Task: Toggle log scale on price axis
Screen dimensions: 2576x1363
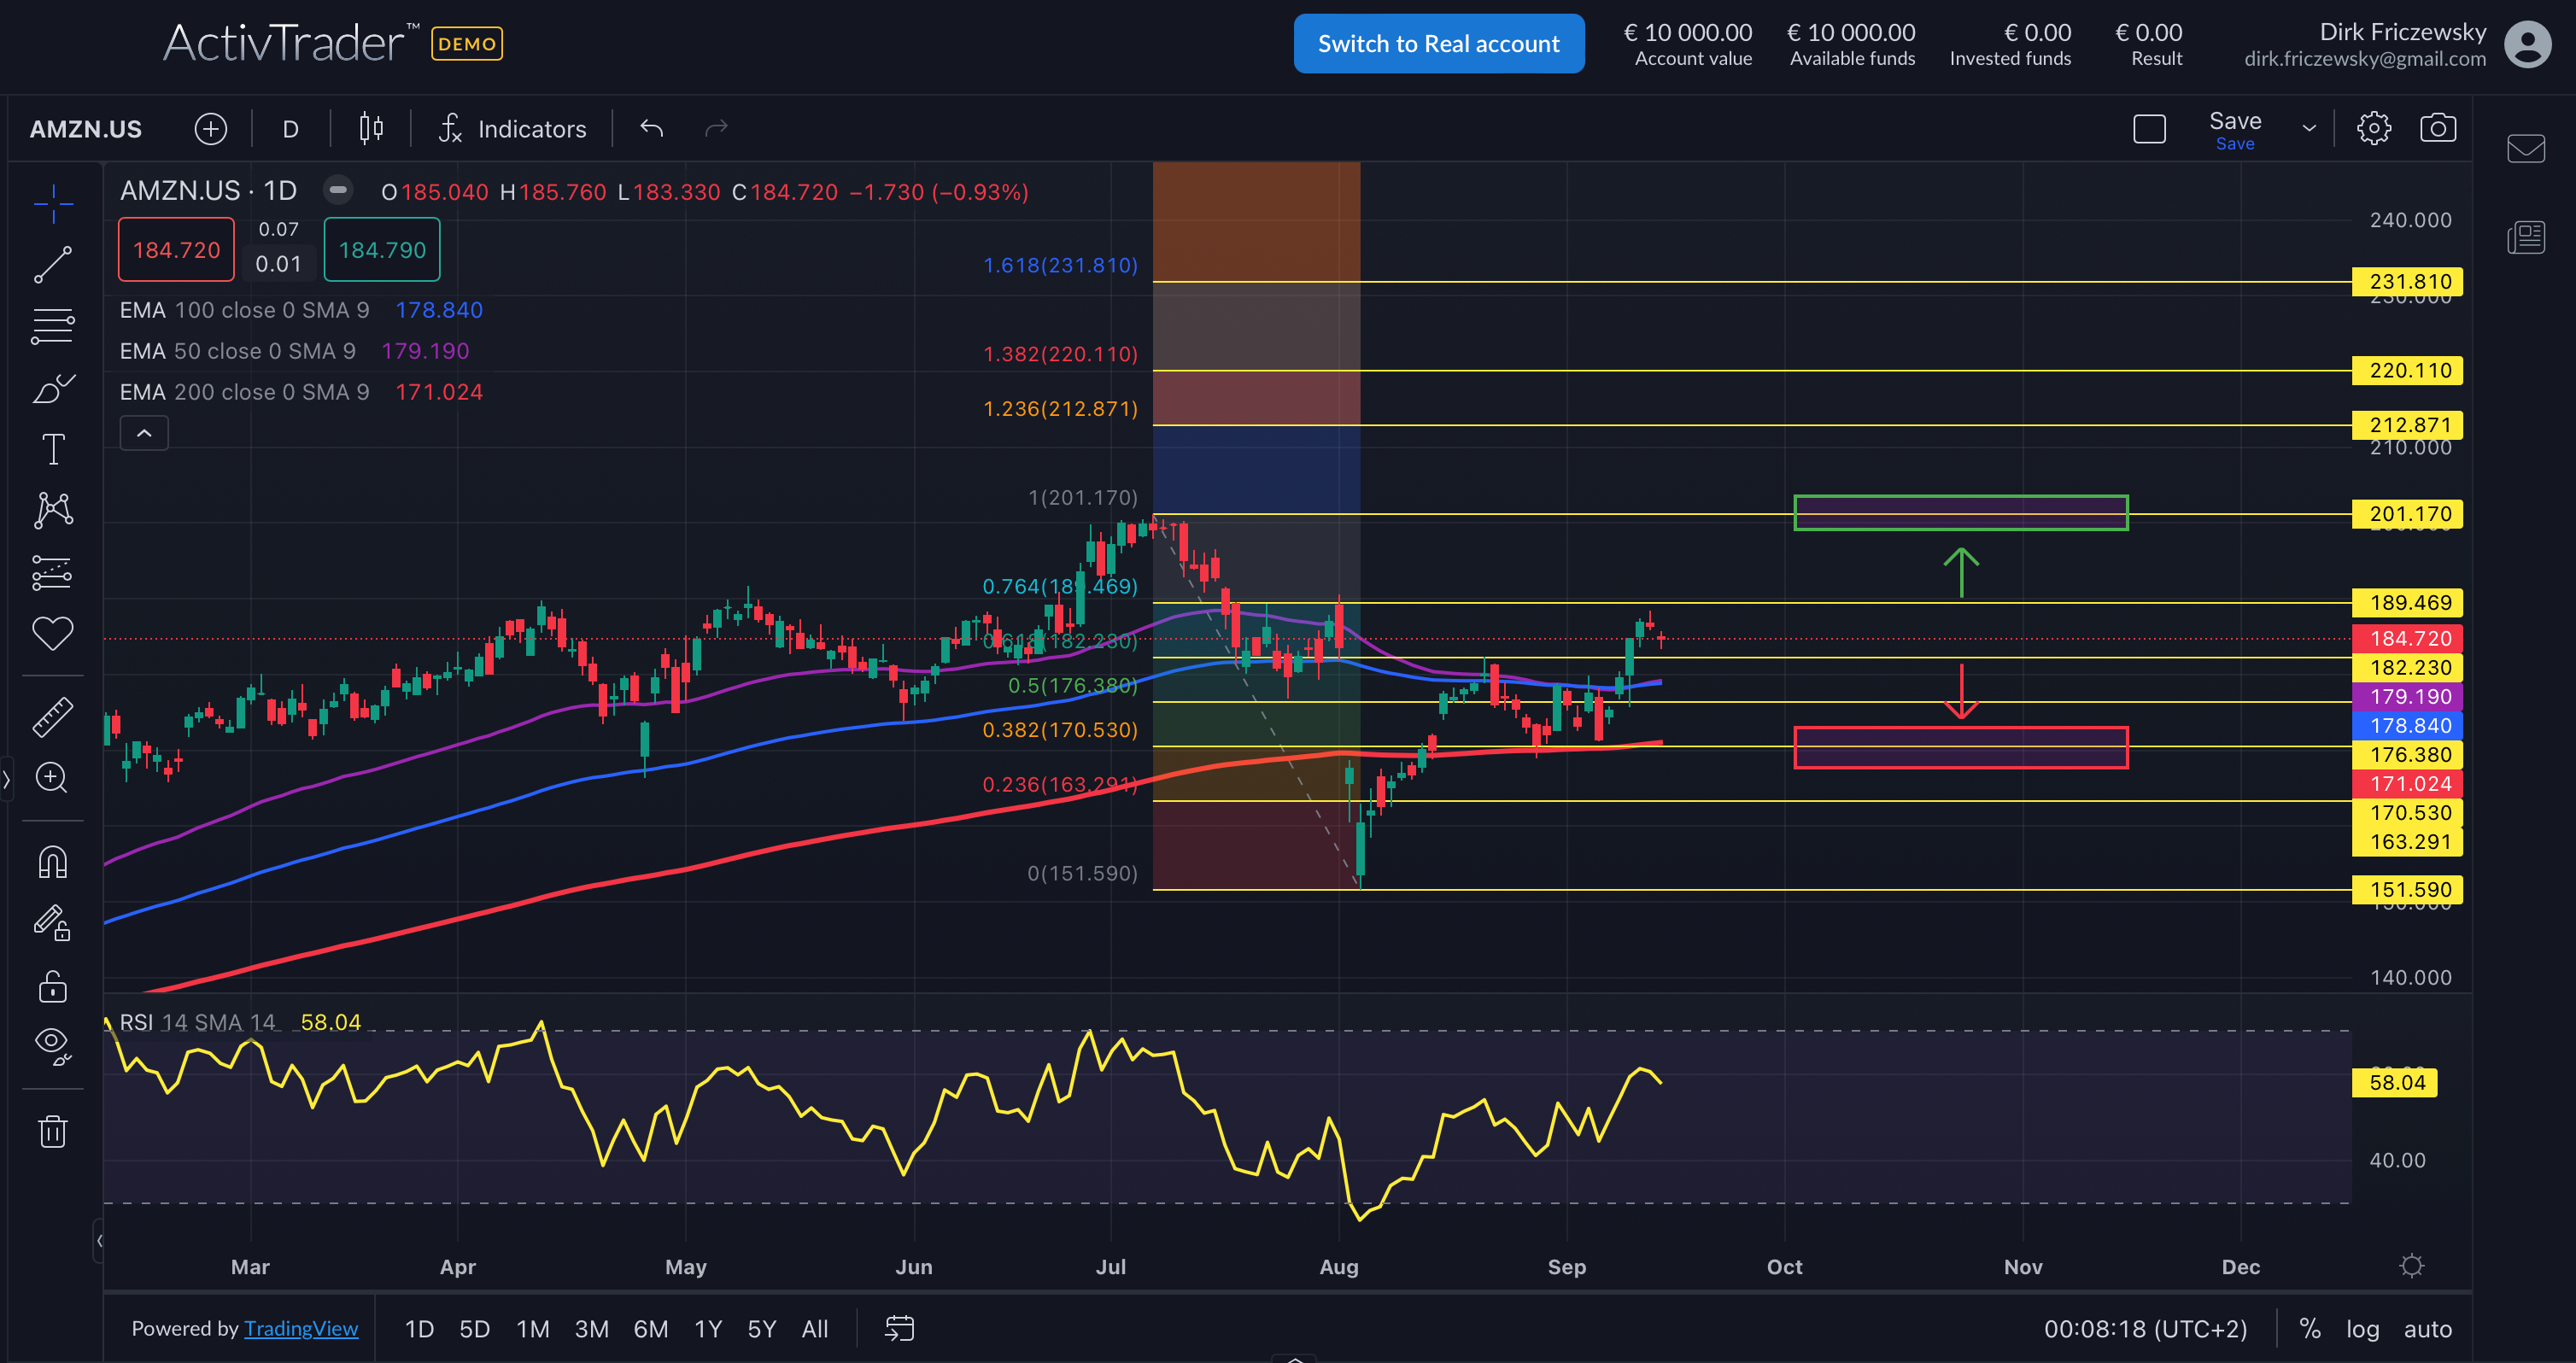Action: (x=2362, y=1329)
